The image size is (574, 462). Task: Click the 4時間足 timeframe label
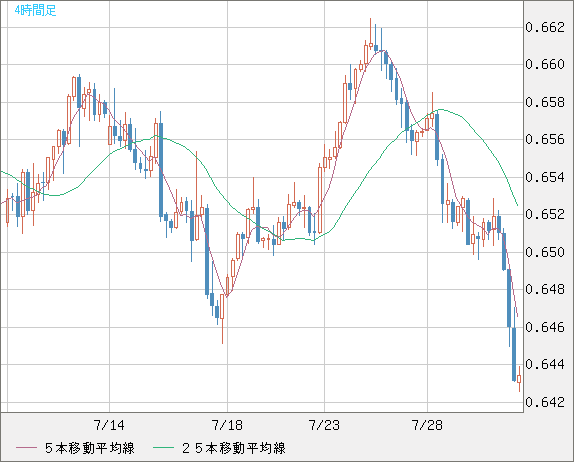(36, 10)
